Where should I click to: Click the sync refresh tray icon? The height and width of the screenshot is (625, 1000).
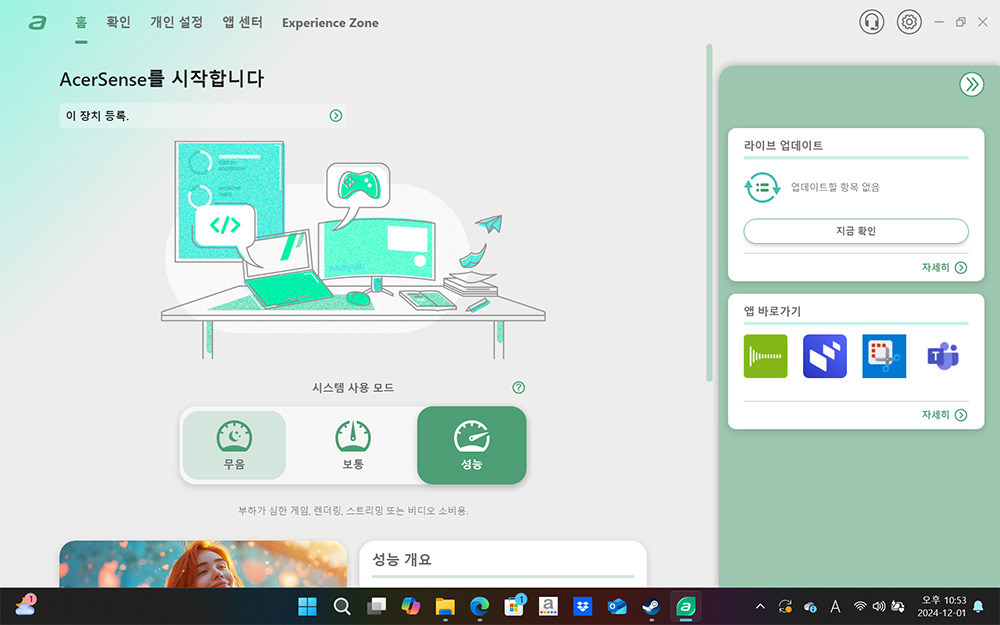[x=786, y=607]
